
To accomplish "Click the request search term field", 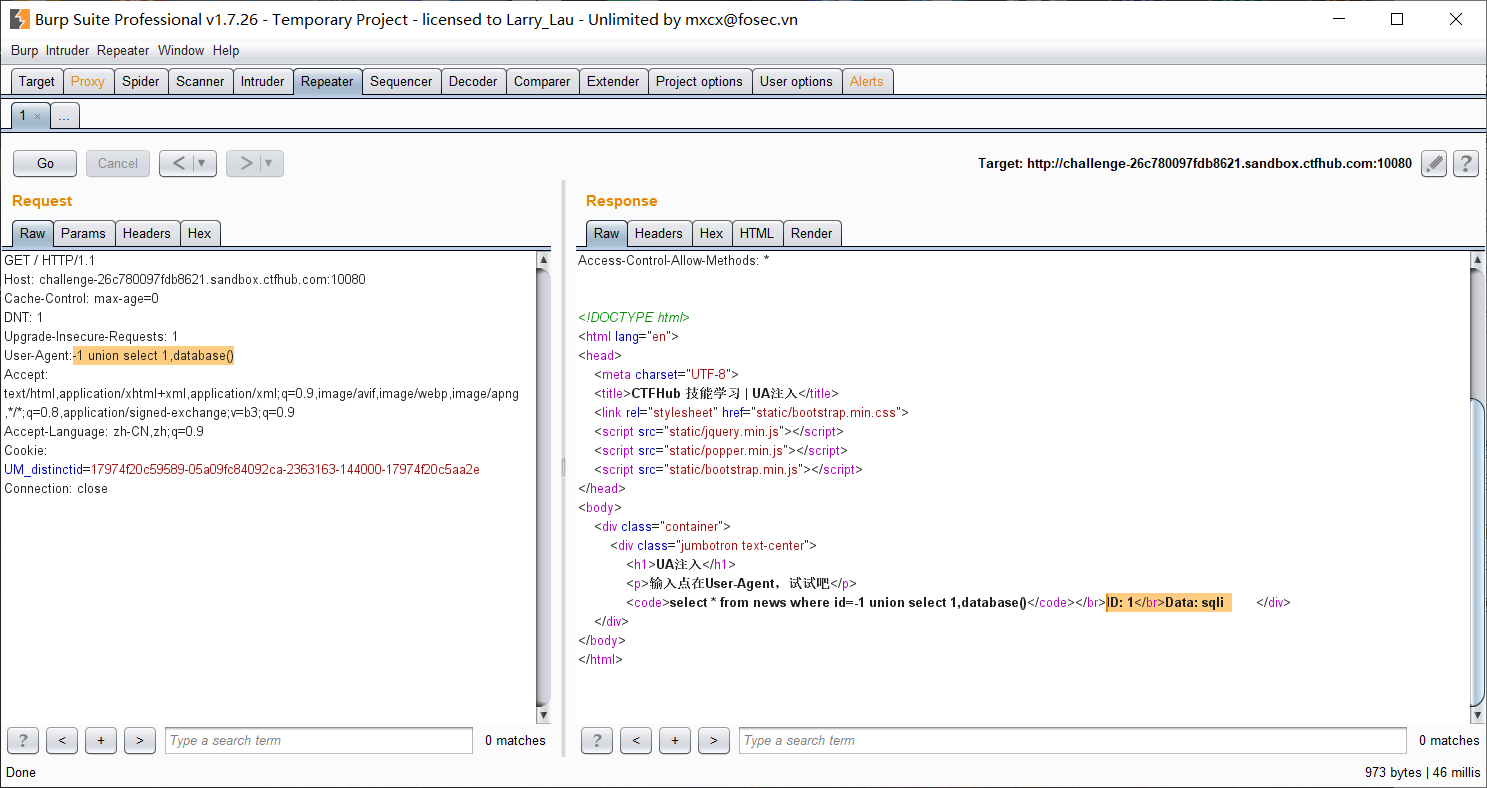I will (319, 741).
